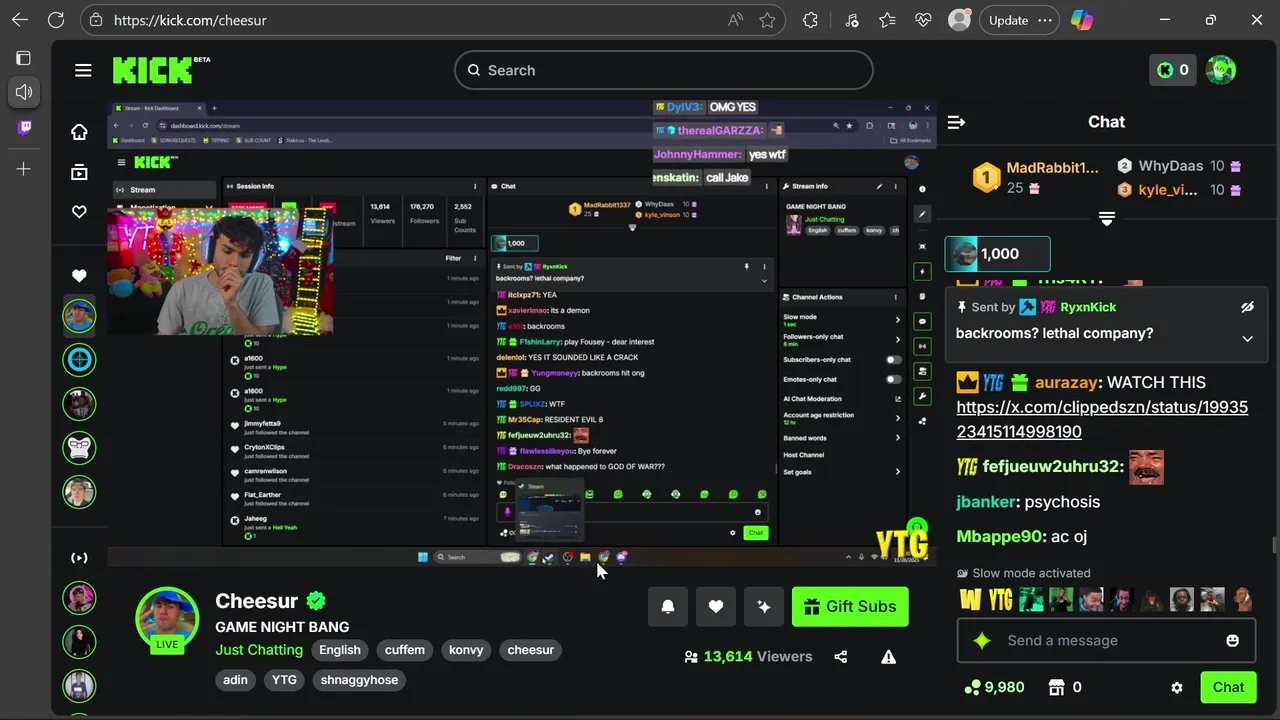
Task: Open the user profile avatar menu
Action: coord(1221,70)
